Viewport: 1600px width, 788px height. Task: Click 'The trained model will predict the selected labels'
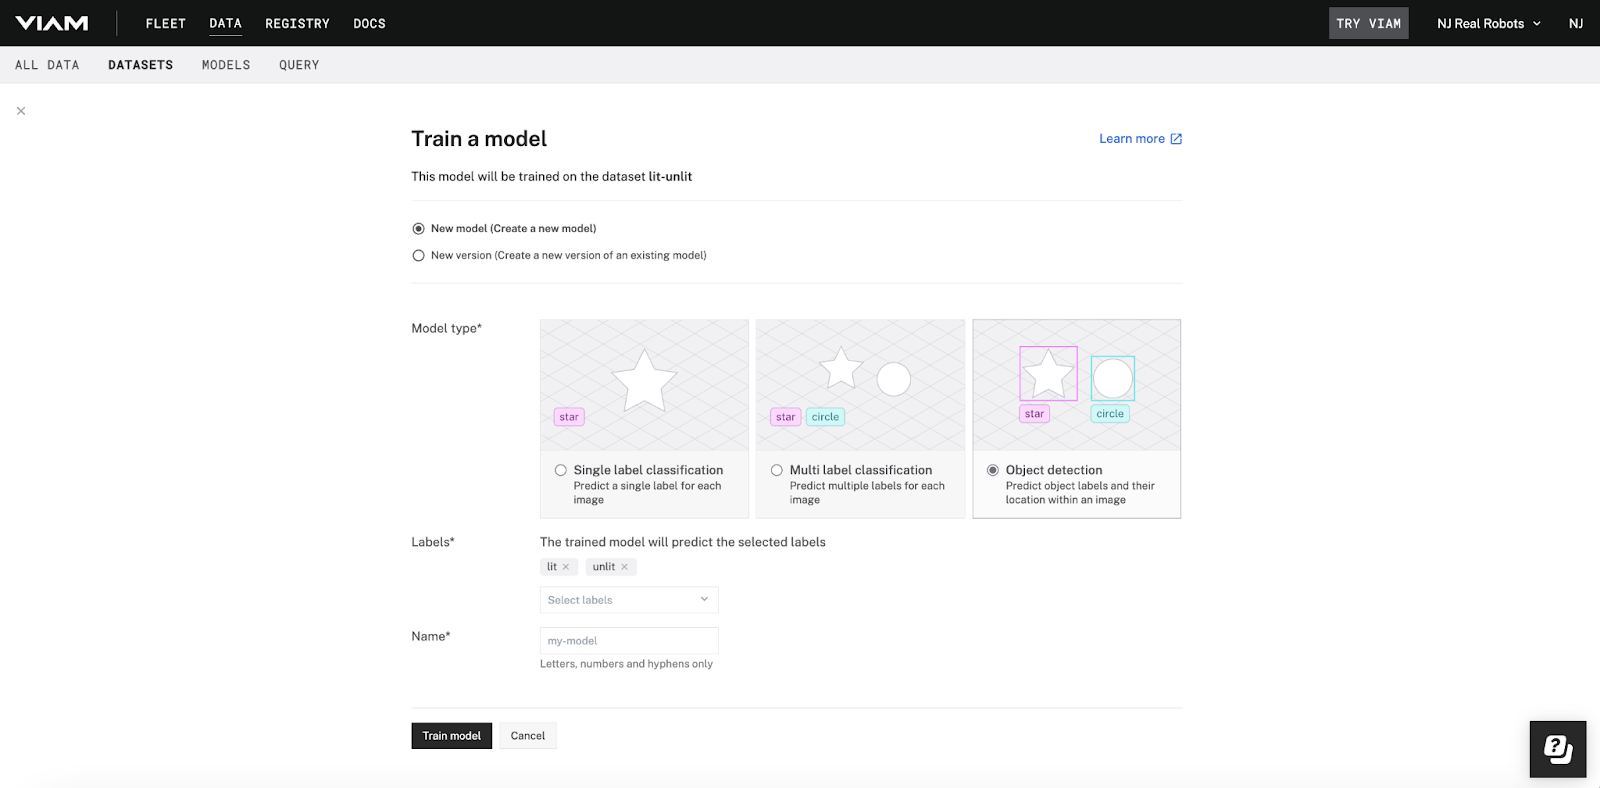[683, 542]
